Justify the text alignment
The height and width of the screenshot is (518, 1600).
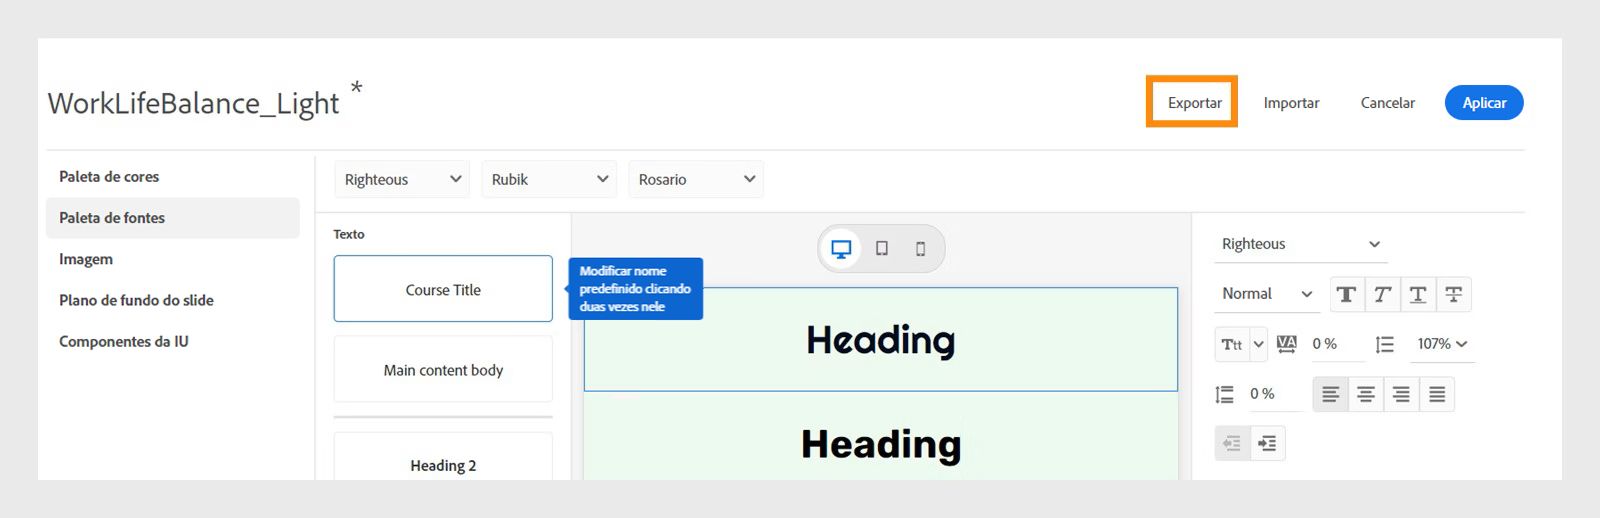[x=1437, y=394]
